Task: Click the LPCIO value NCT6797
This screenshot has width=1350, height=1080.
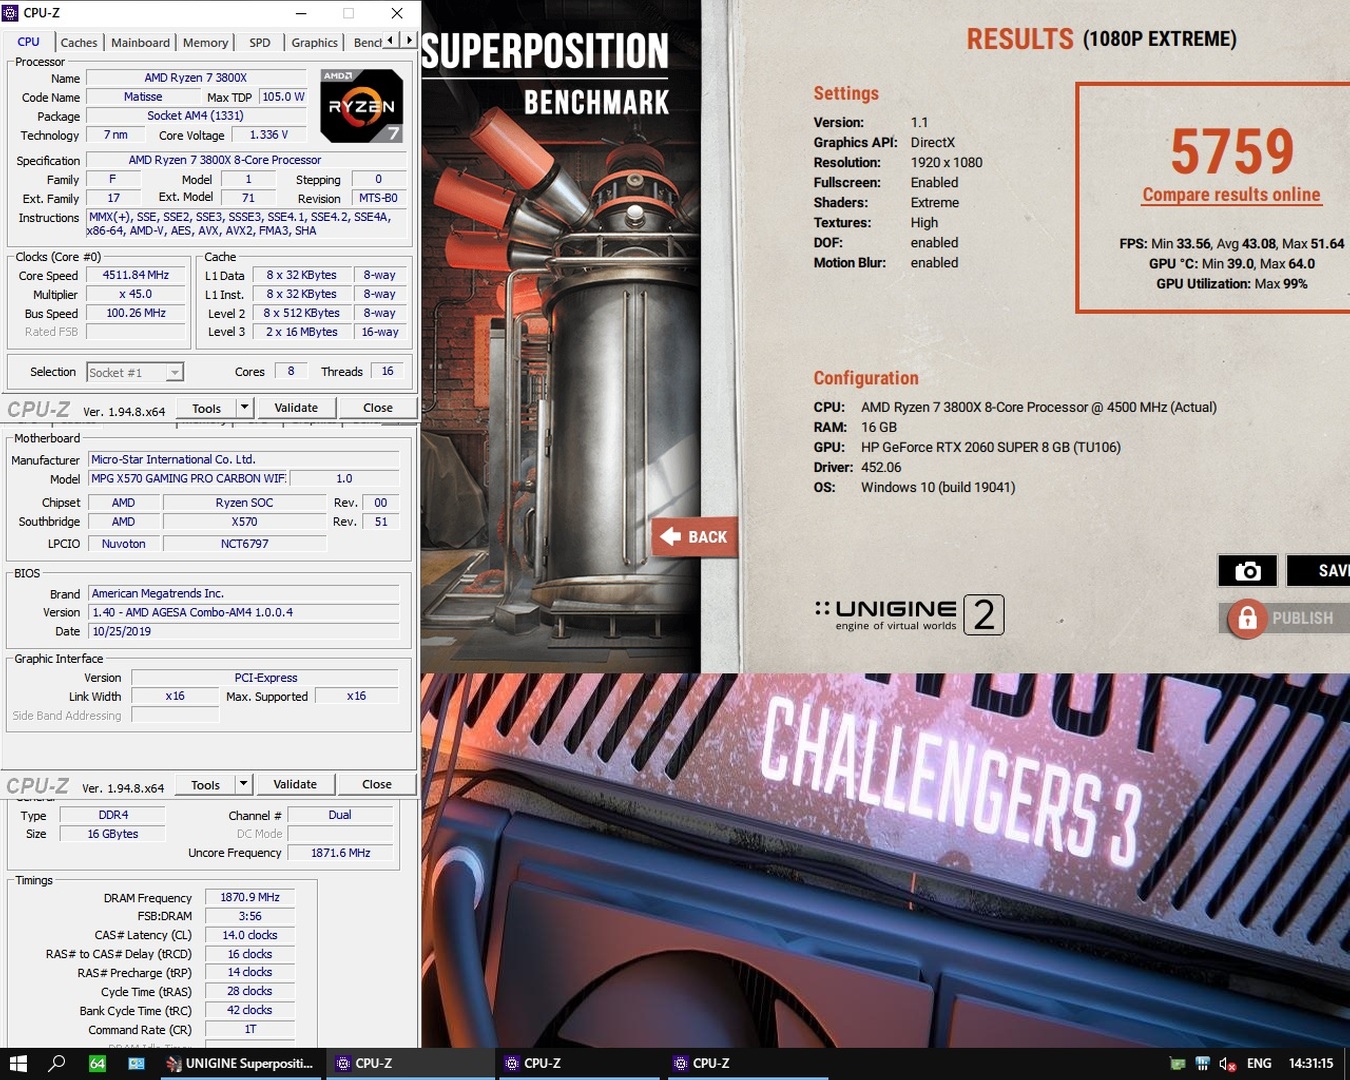Action: pyautogui.click(x=245, y=544)
